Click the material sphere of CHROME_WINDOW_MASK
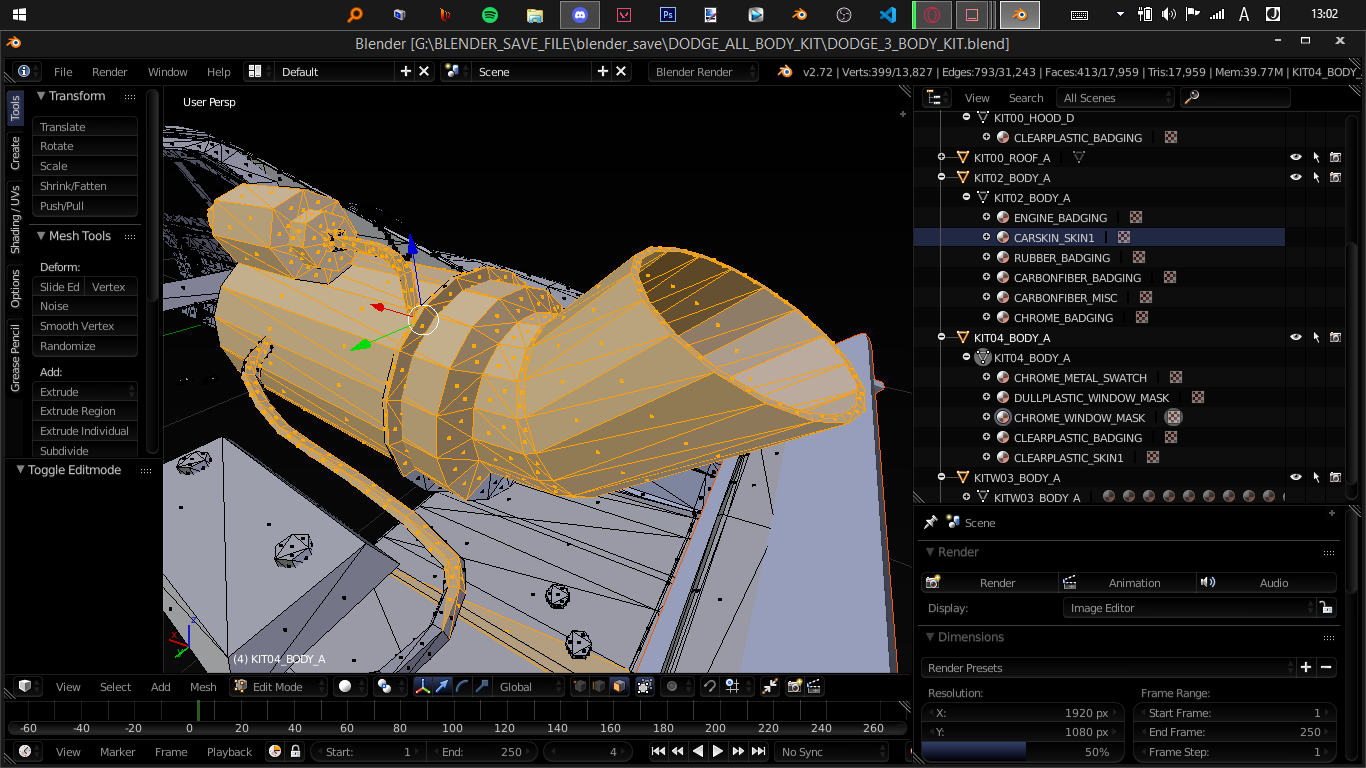 point(1003,417)
